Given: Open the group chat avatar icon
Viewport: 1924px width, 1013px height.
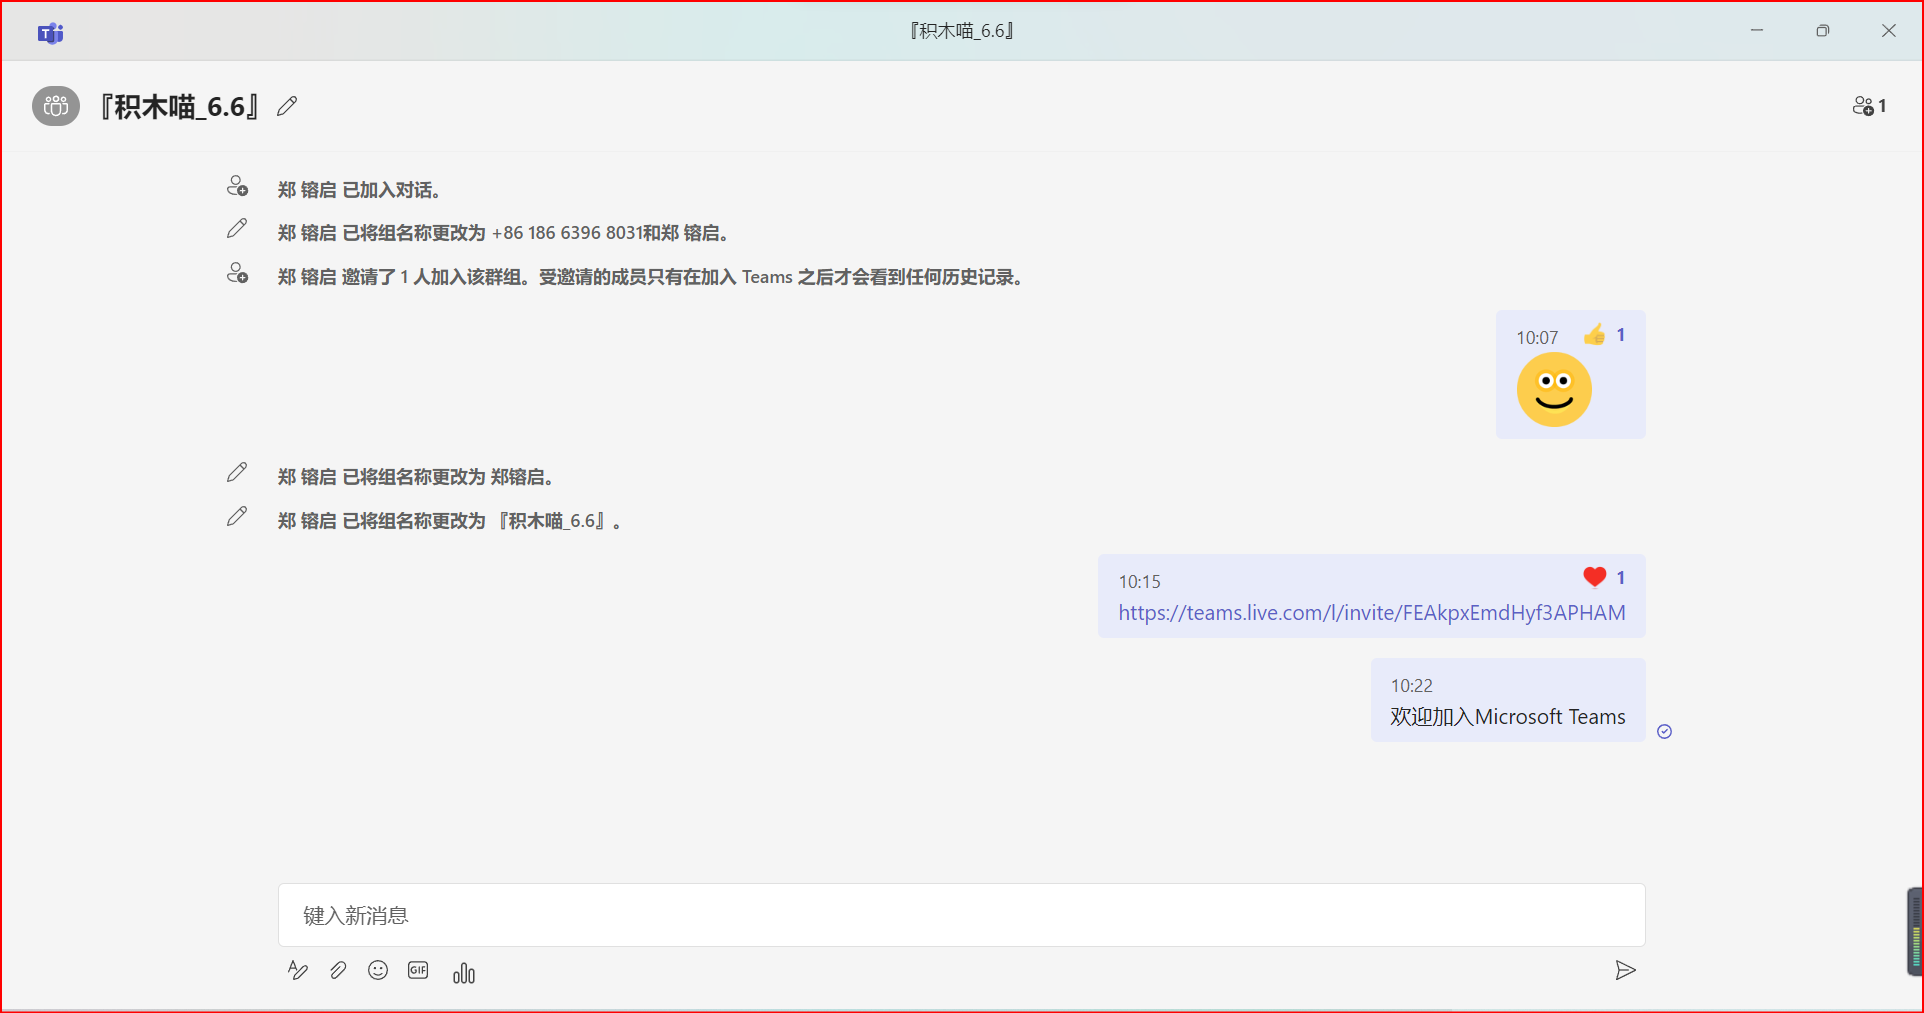Looking at the screenshot, I should [56, 106].
